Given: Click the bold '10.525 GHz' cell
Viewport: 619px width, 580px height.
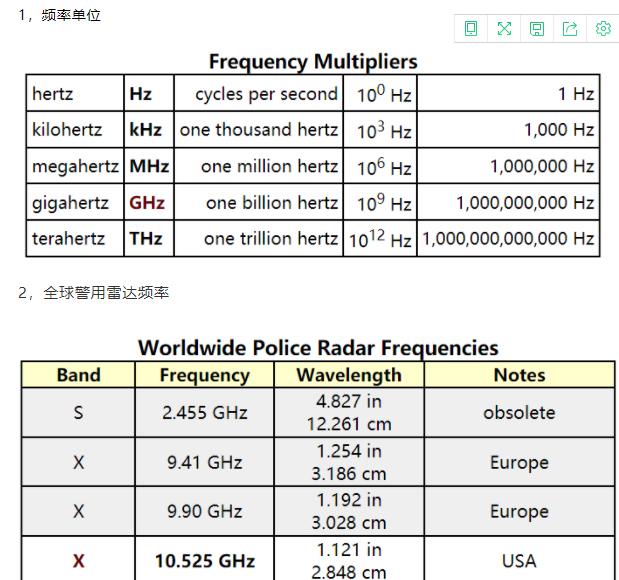Looking at the screenshot, I should coord(205,560).
